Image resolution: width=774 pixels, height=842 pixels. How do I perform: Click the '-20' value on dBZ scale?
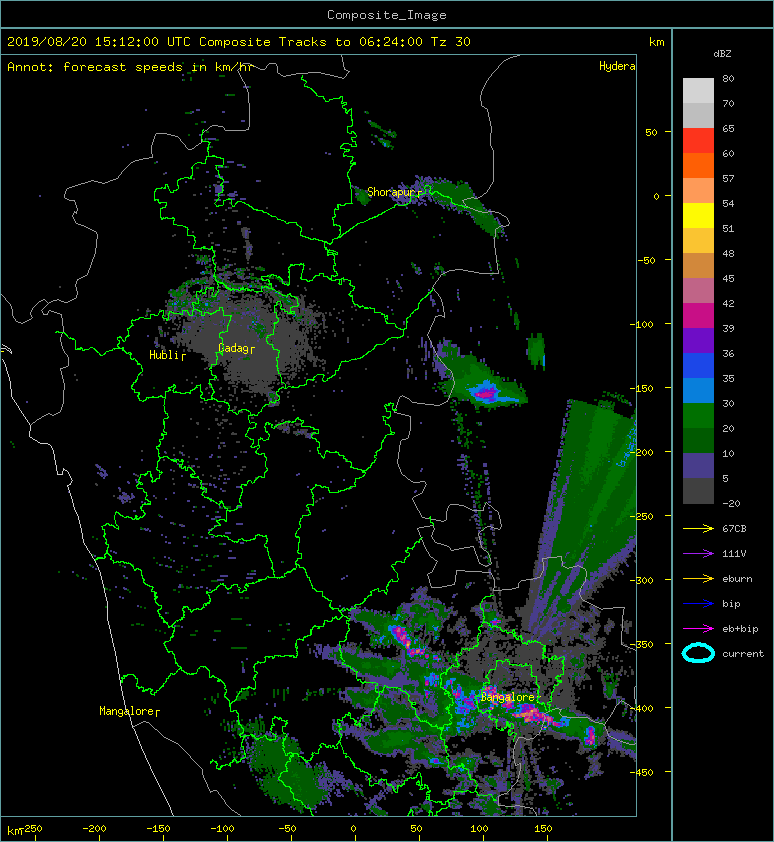731,504
